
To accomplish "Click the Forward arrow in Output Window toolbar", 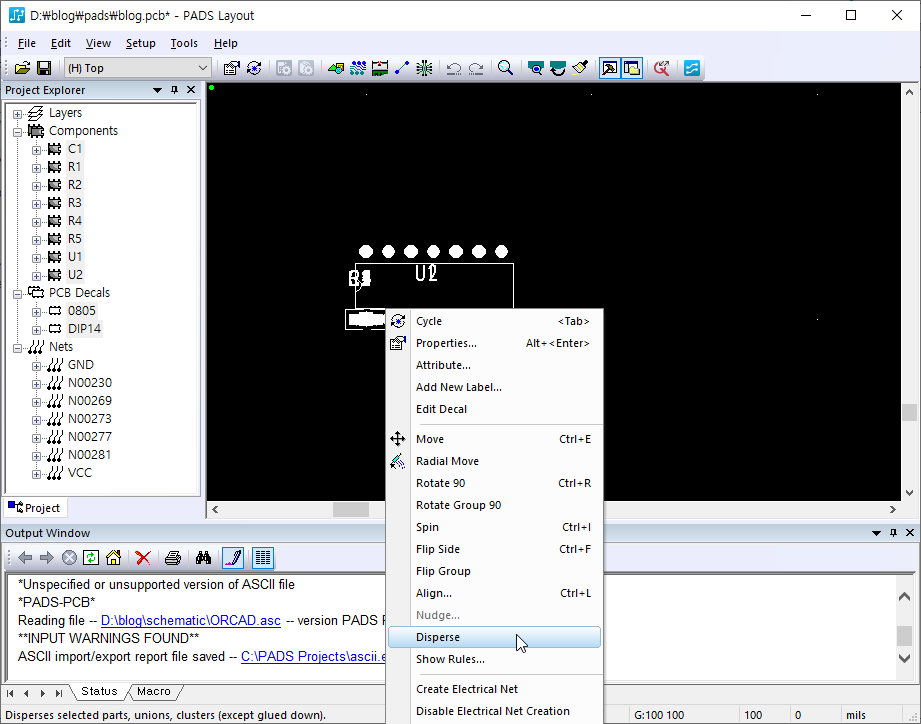I will pyautogui.click(x=46, y=557).
